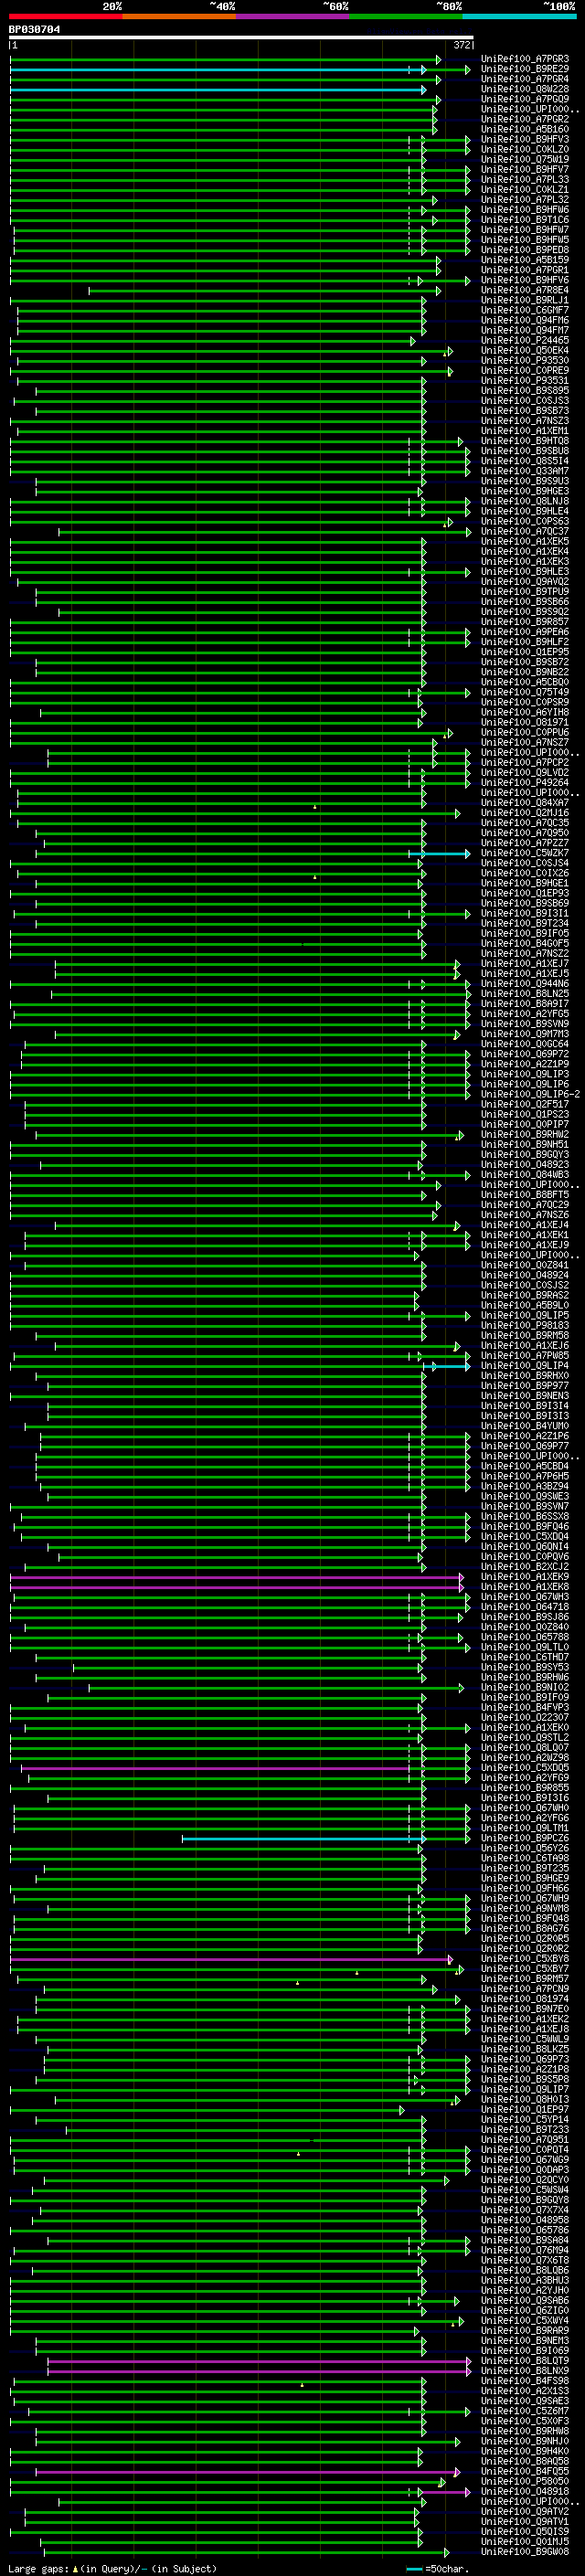Select the UniRef100_A7PL33 label
Viewport: 585px width, 2576px height.
point(525,180)
